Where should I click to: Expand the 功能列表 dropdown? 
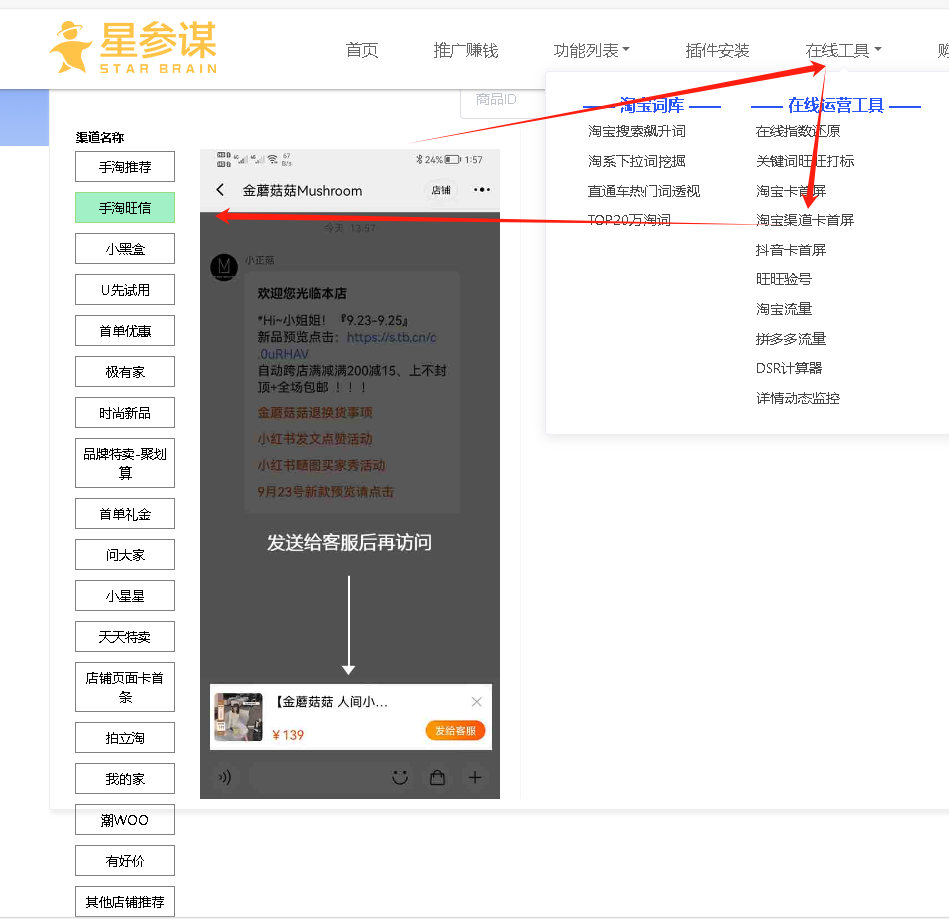[591, 50]
